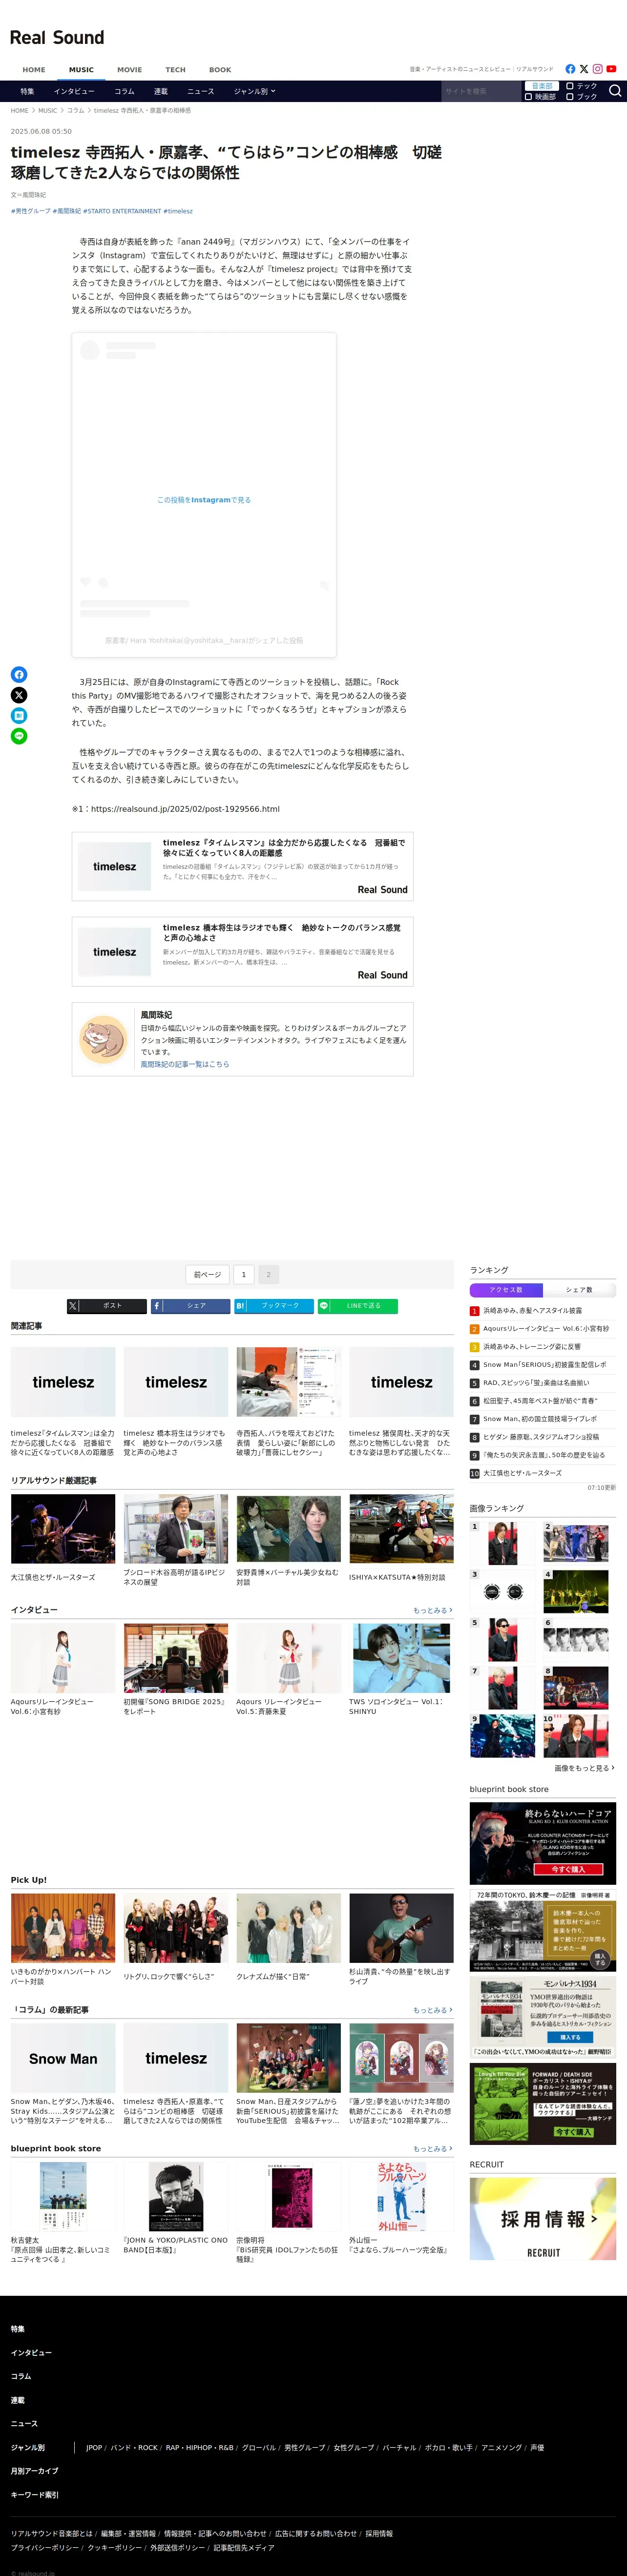Click the ポスト share button
Screen dimensions: 627x2576
(x=107, y=1306)
